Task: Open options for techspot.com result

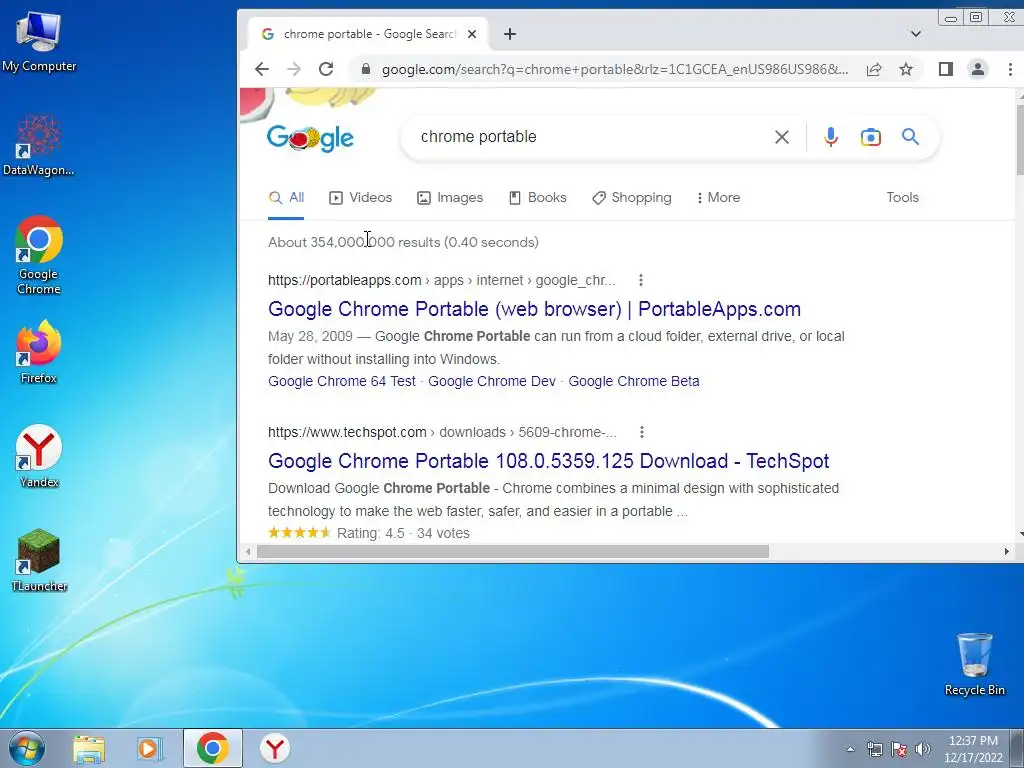Action: [642, 432]
